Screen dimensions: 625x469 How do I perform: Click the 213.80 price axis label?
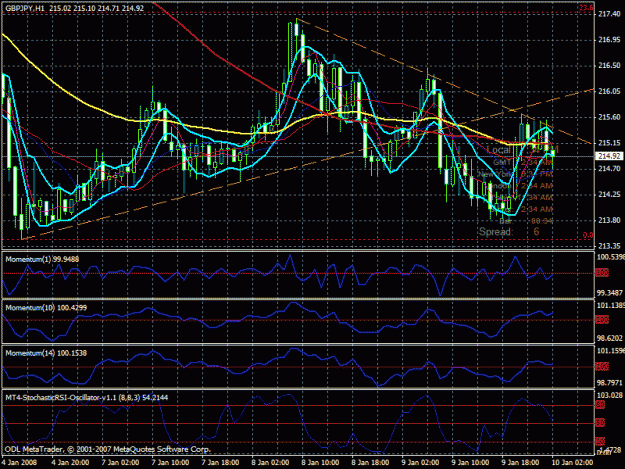click(609, 220)
